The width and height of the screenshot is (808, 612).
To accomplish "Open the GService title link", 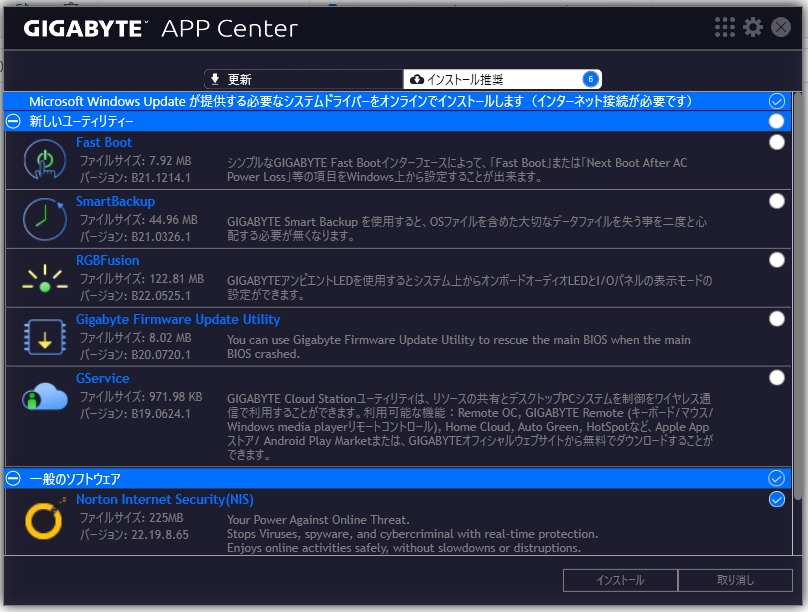I will click(x=103, y=378).
